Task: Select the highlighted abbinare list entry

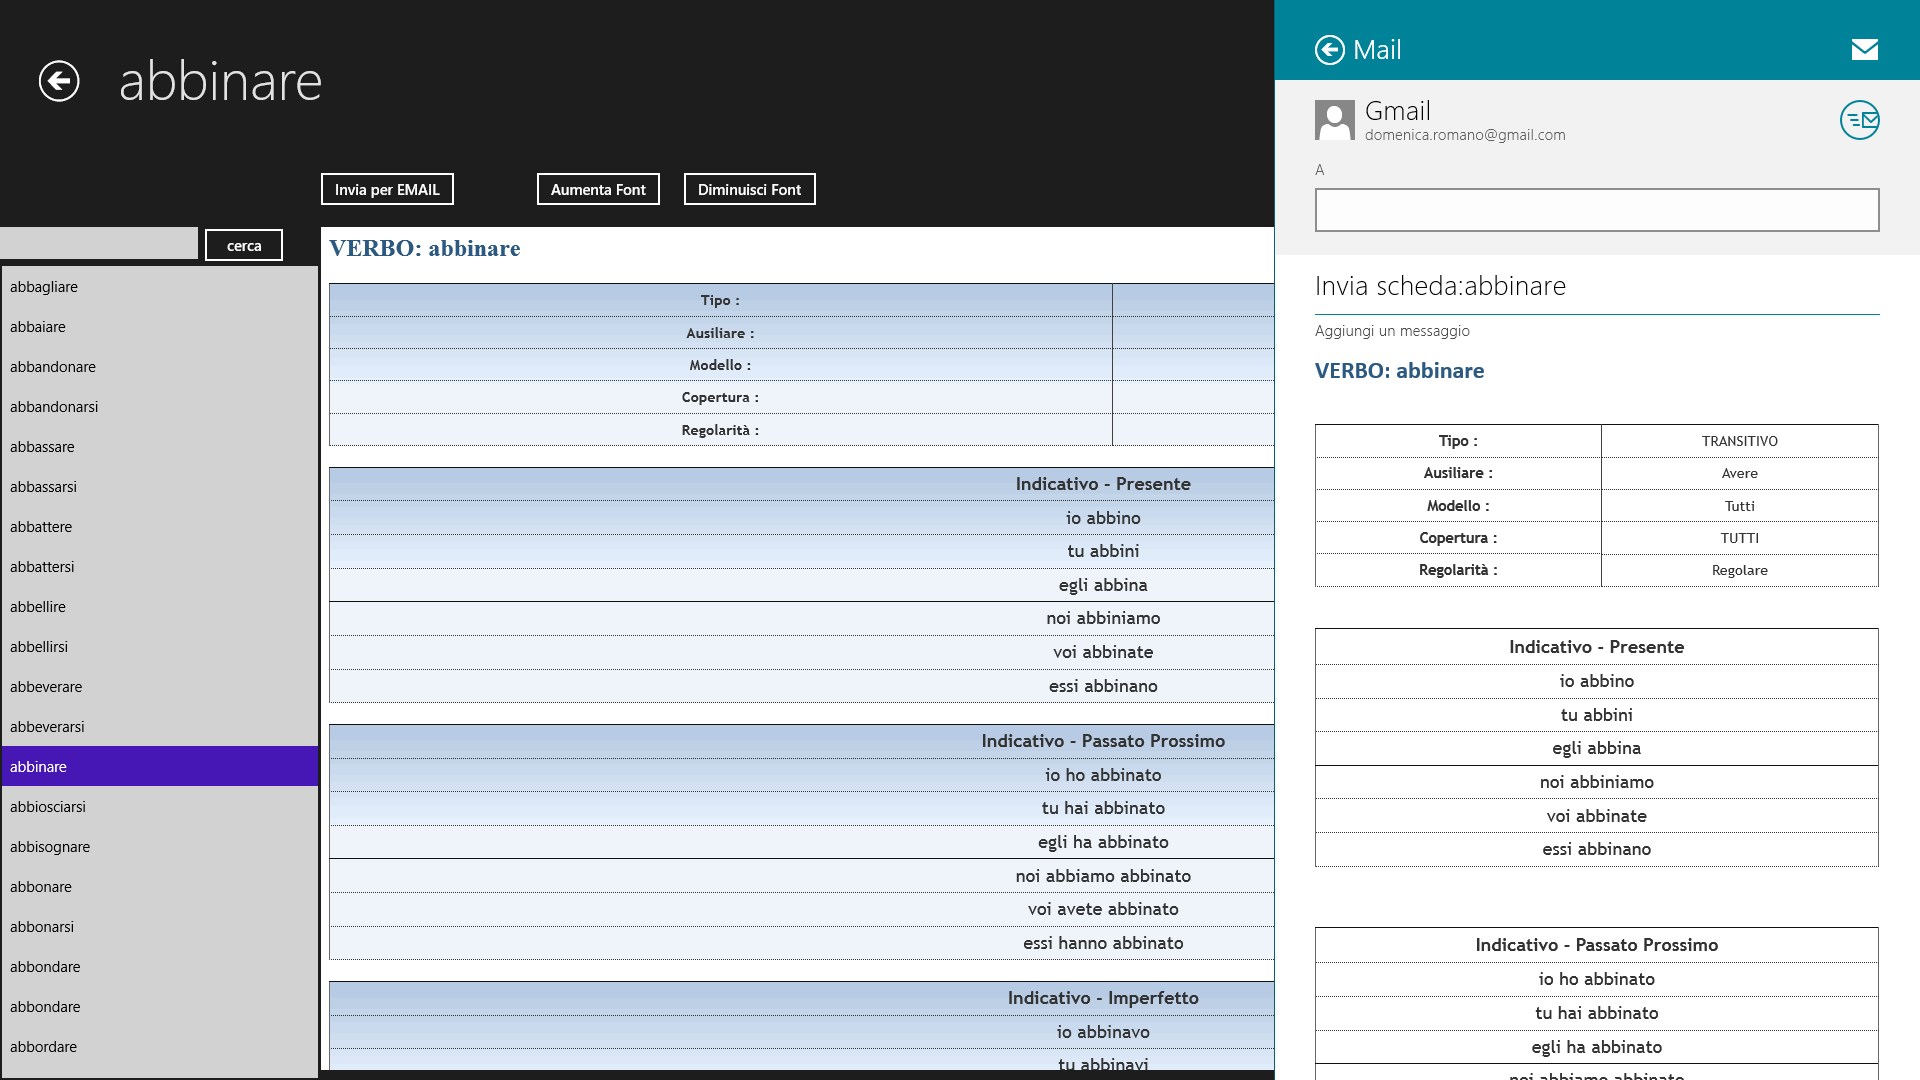Action: click(x=39, y=767)
